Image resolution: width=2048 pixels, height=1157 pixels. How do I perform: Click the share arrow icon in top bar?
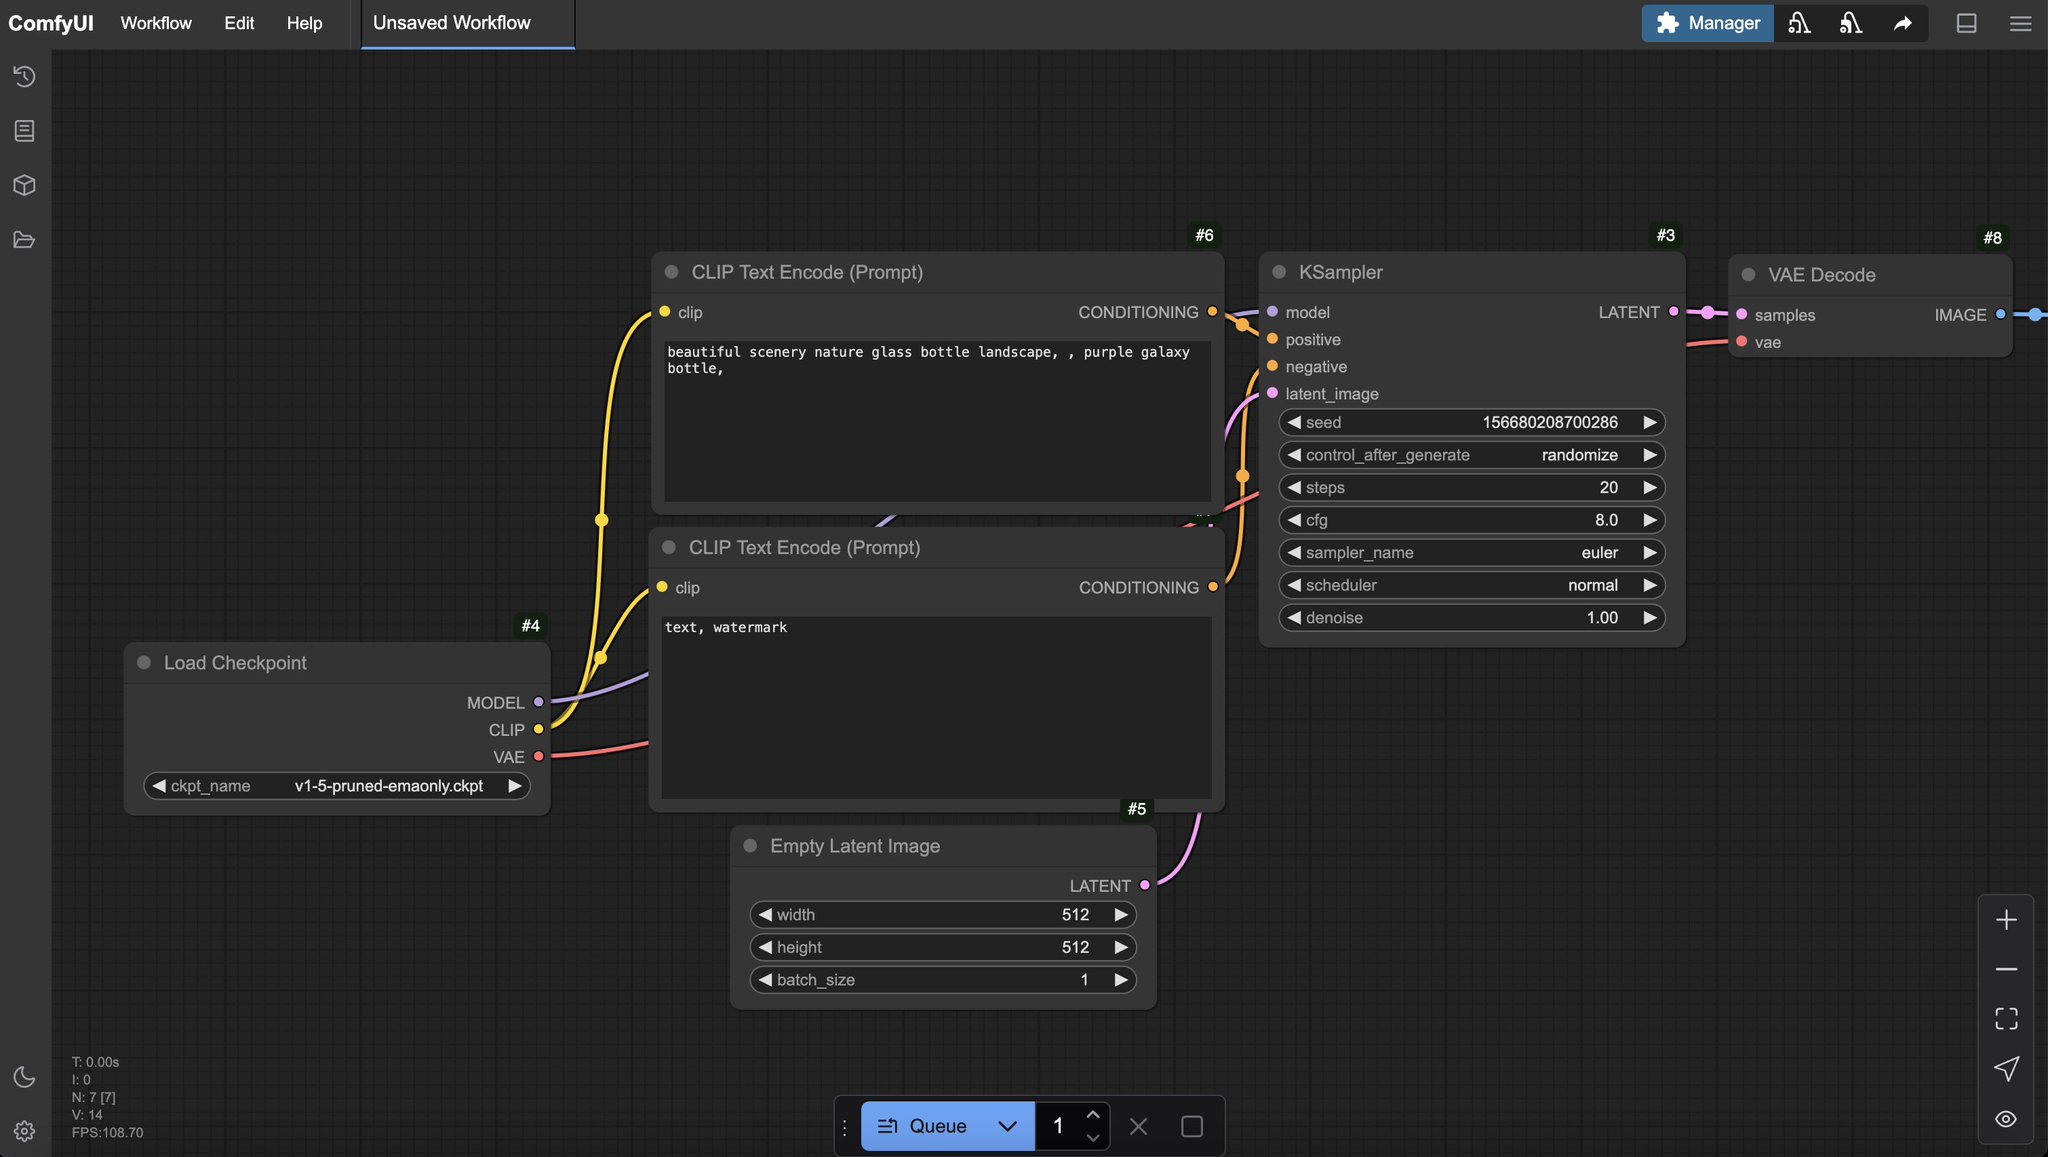coord(1902,23)
